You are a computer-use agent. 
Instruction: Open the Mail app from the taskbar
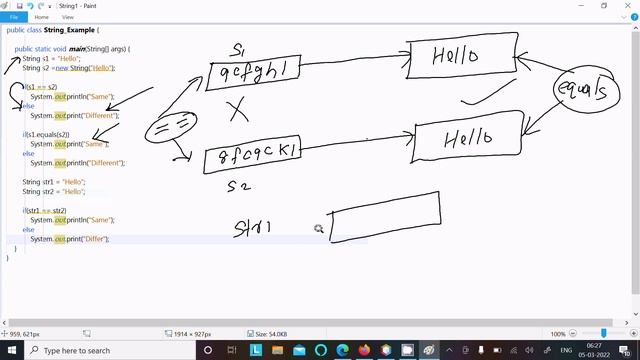tap(299, 350)
